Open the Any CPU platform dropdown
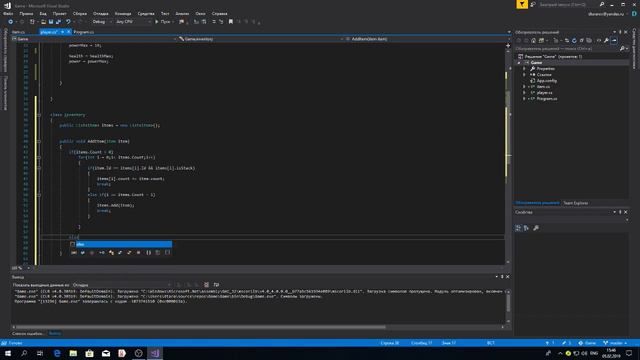 tap(133, 22)
